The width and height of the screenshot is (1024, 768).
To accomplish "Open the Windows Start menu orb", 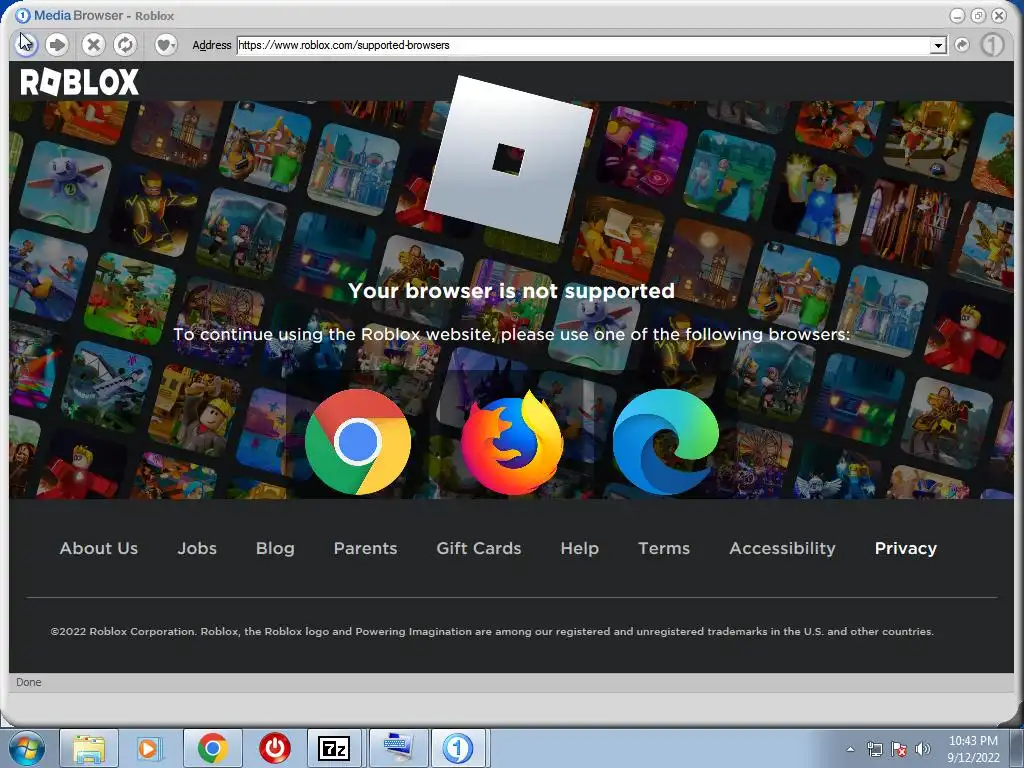I will (x=27, y=748).
